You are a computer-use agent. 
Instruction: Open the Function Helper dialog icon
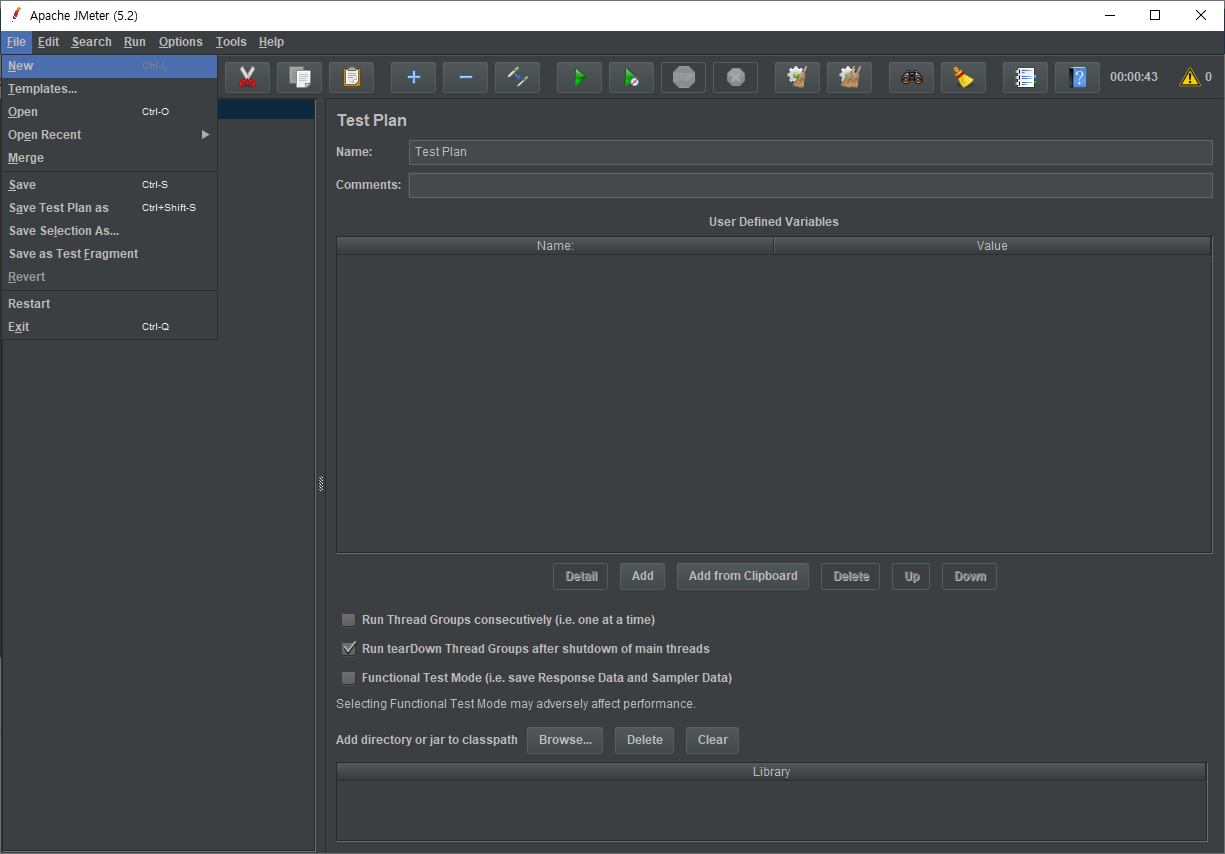[x=1026, y=77]
